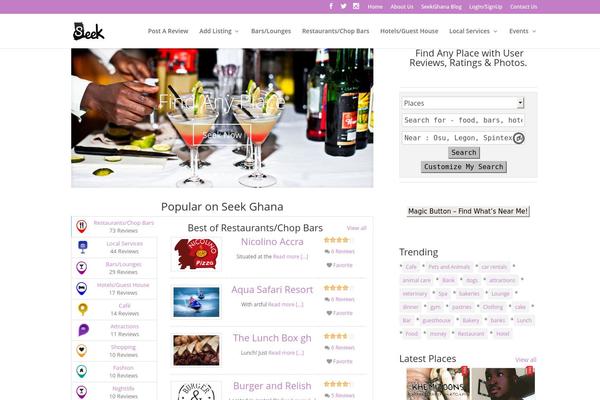Click the locate-me icon in Near field

(518, 138)
